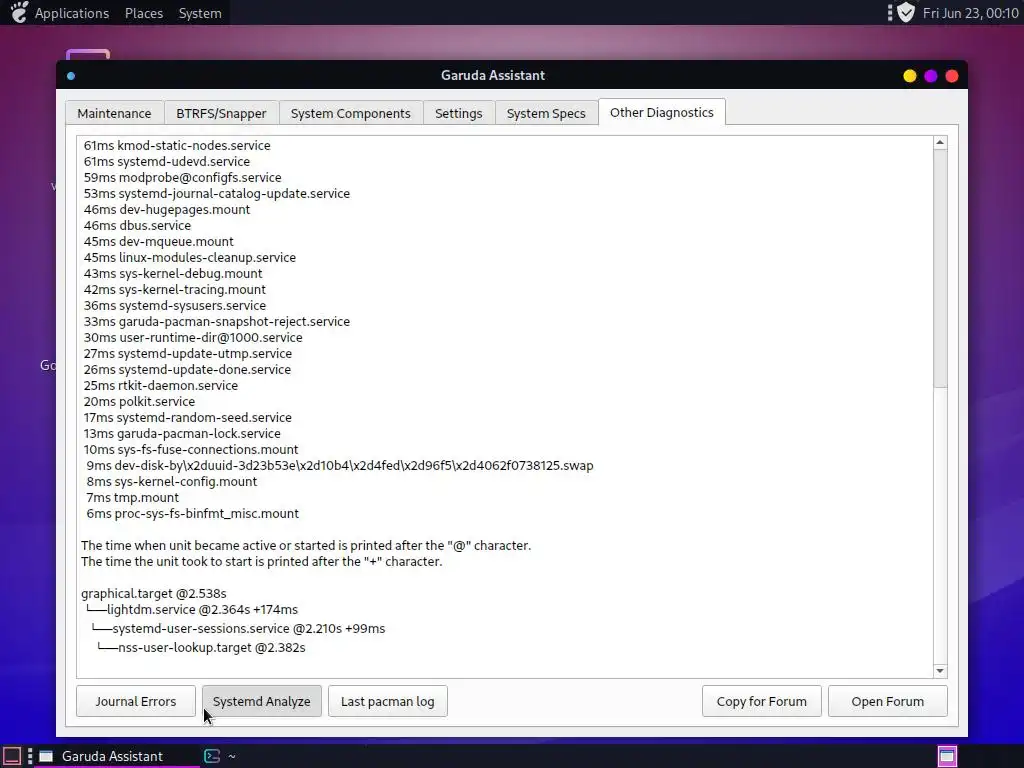Click the scrollbar up arrow

940,142
